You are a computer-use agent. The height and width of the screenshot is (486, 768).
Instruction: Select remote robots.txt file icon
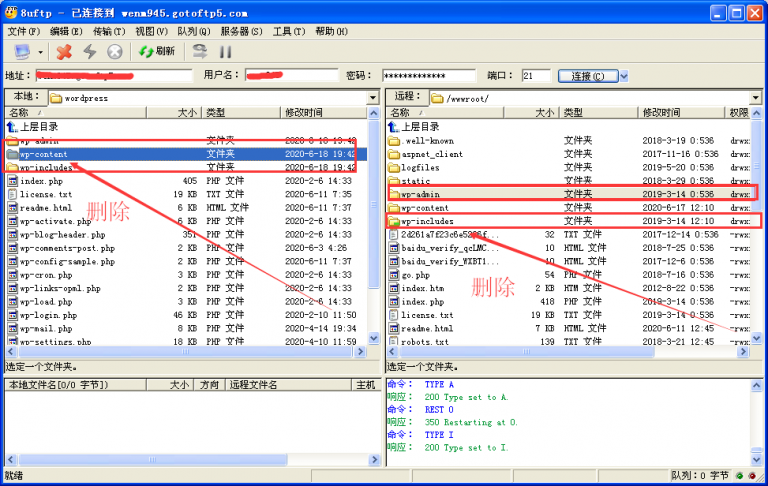click(x=394, y=341)
